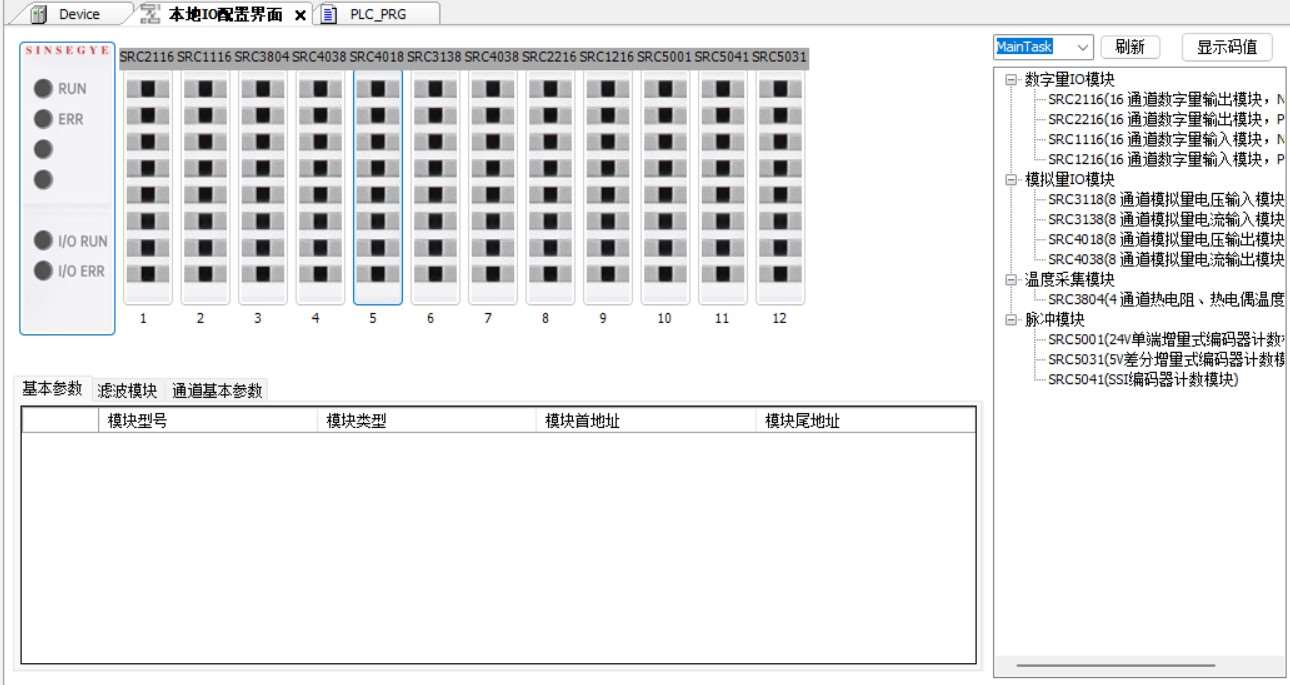
Task: Click the RUN indicator LED
Action: pyautogui.click(x=43, y=89)
